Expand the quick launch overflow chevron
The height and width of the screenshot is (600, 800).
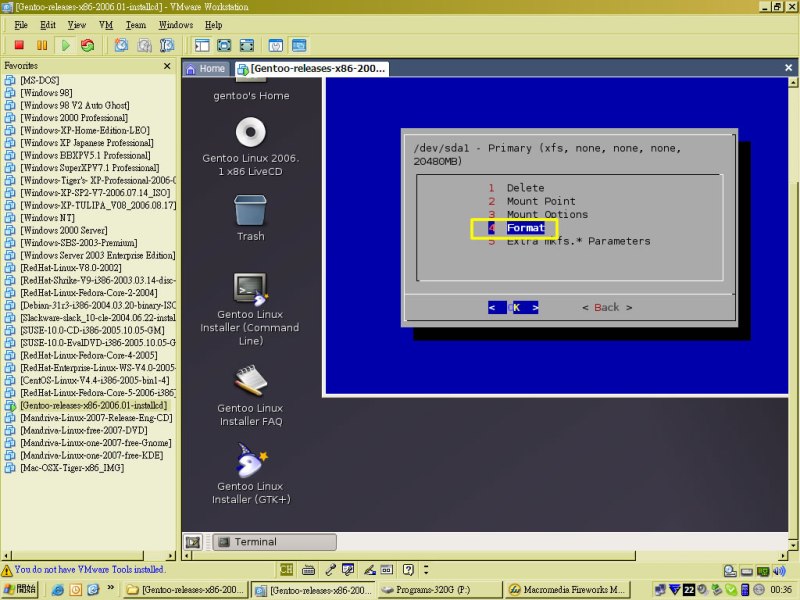click(x=110, y=588)
